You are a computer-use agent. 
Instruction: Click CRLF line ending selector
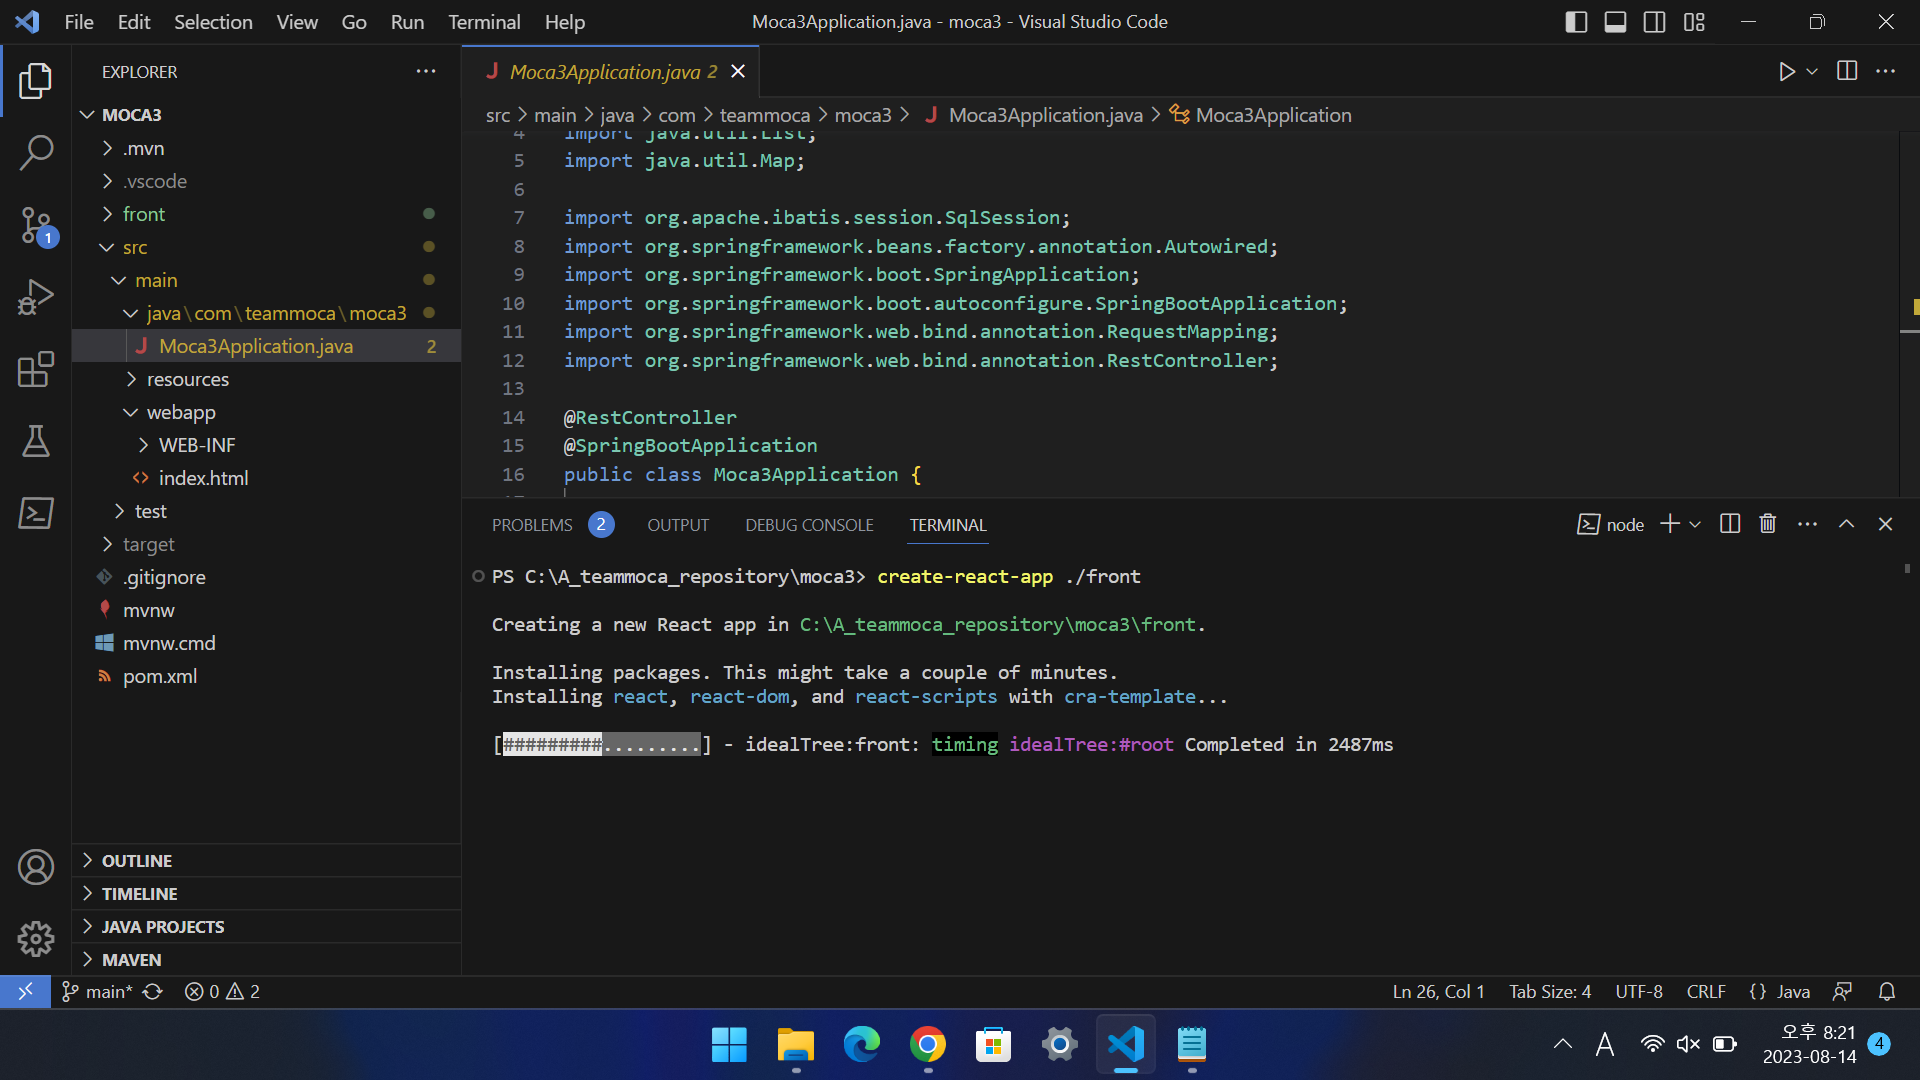tap(1705, 991)
